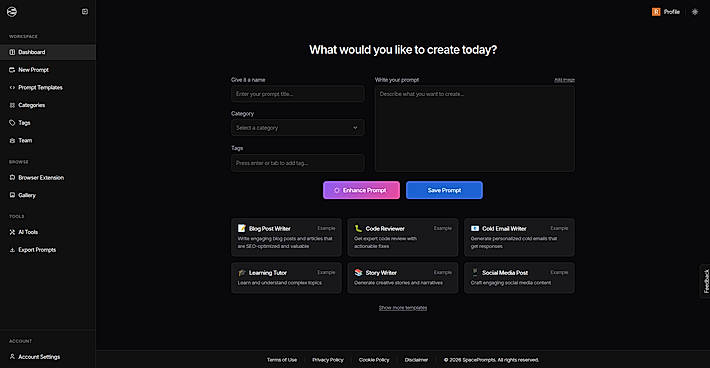Open the Select a category dropdown
Viewport: 710px width, 368px height.
(x=297, y=128)
